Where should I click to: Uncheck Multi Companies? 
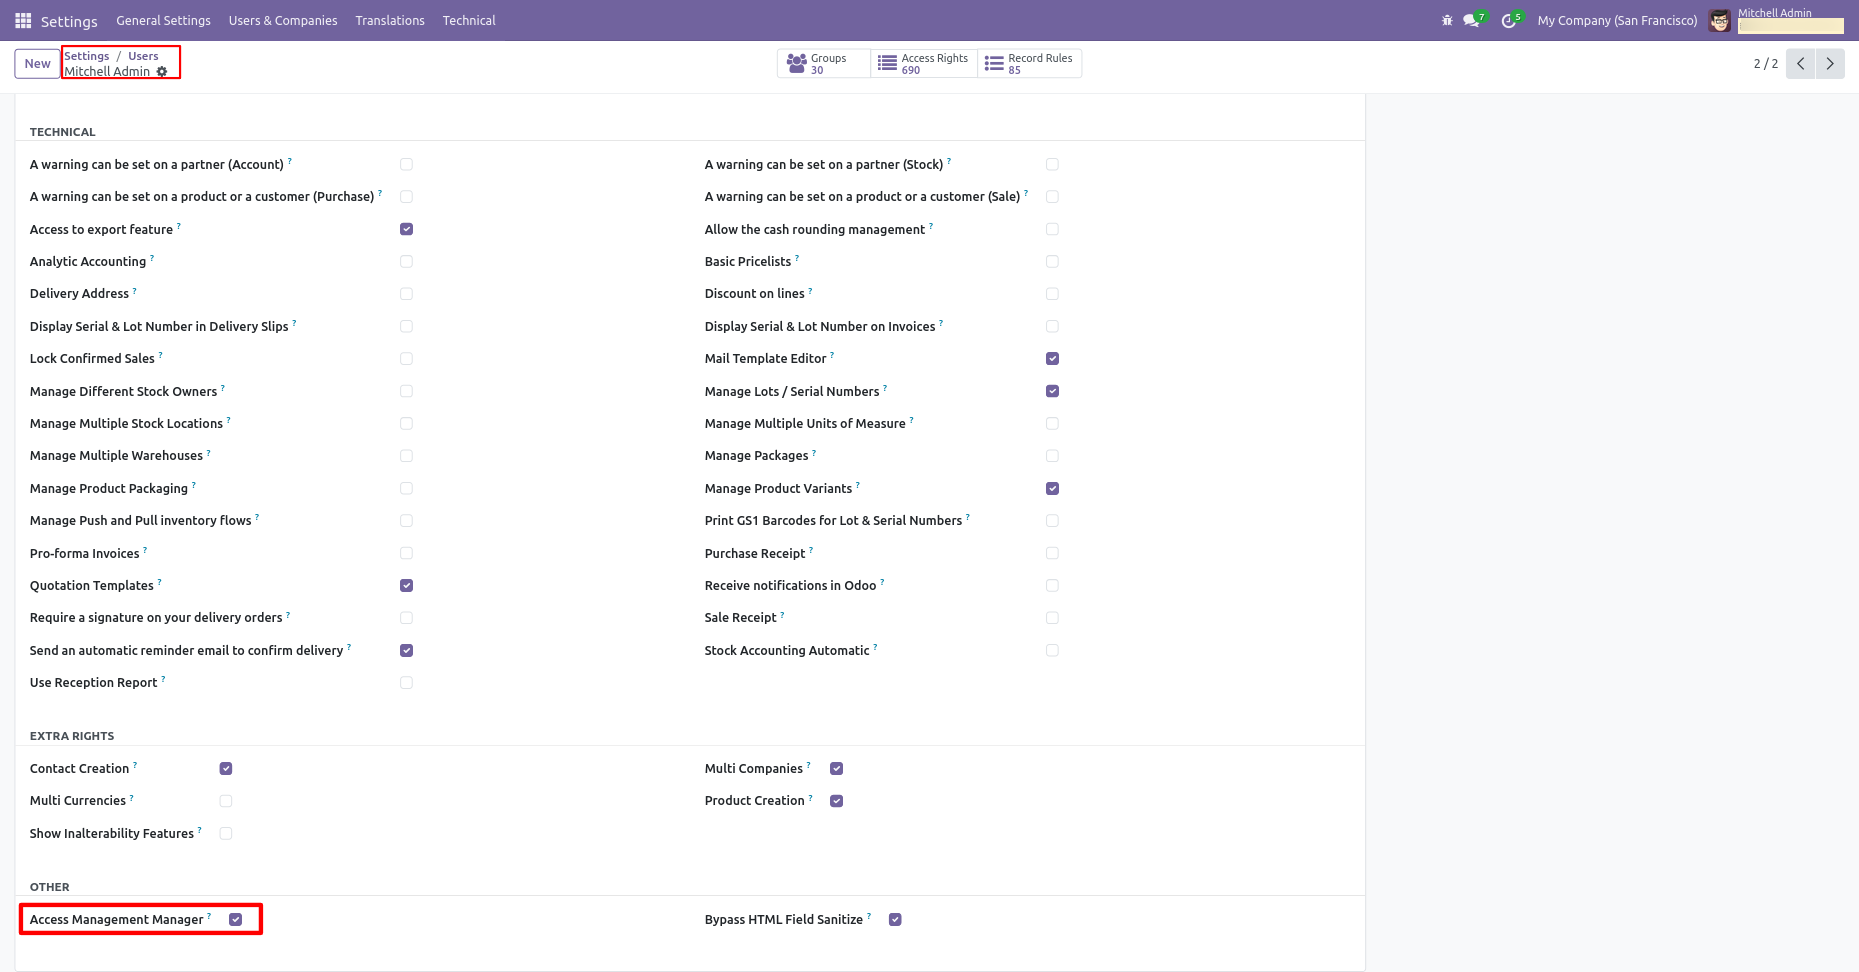coord(837,768)
